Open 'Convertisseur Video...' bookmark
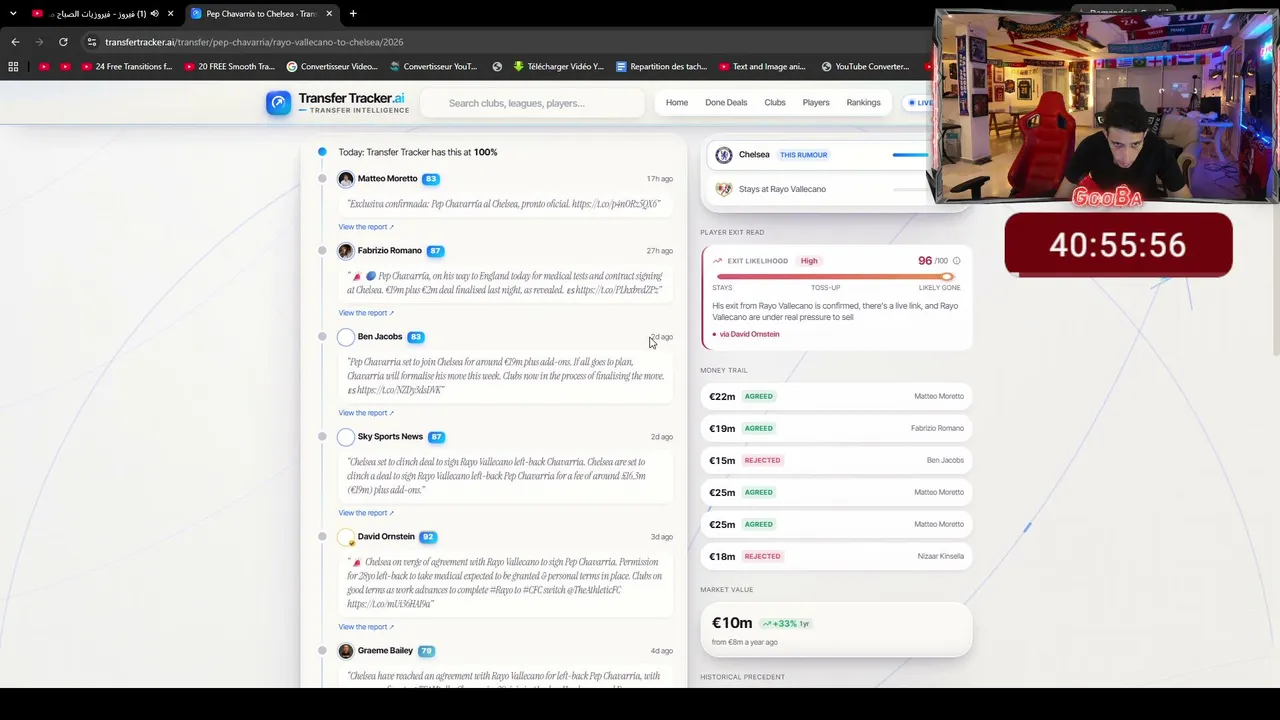Image resolution: width=1280 pixels, height=720 pixels. pos(332,67)
